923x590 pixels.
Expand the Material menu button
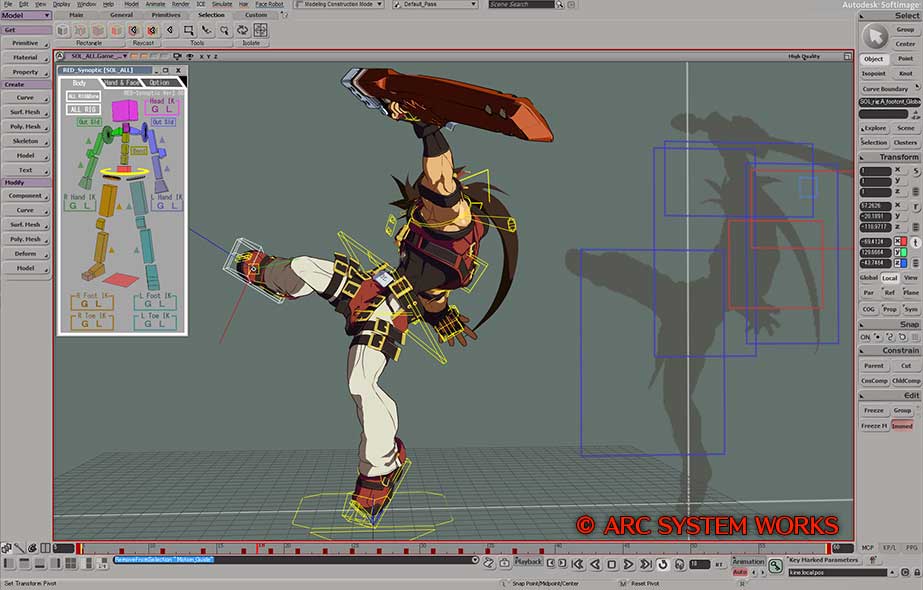(x=26, y=58)
